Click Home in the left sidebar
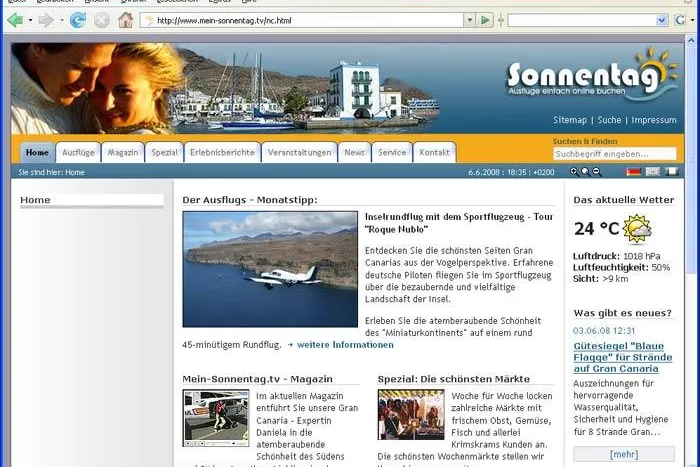This screenshot has height=467, width=700. click(35, 200)
